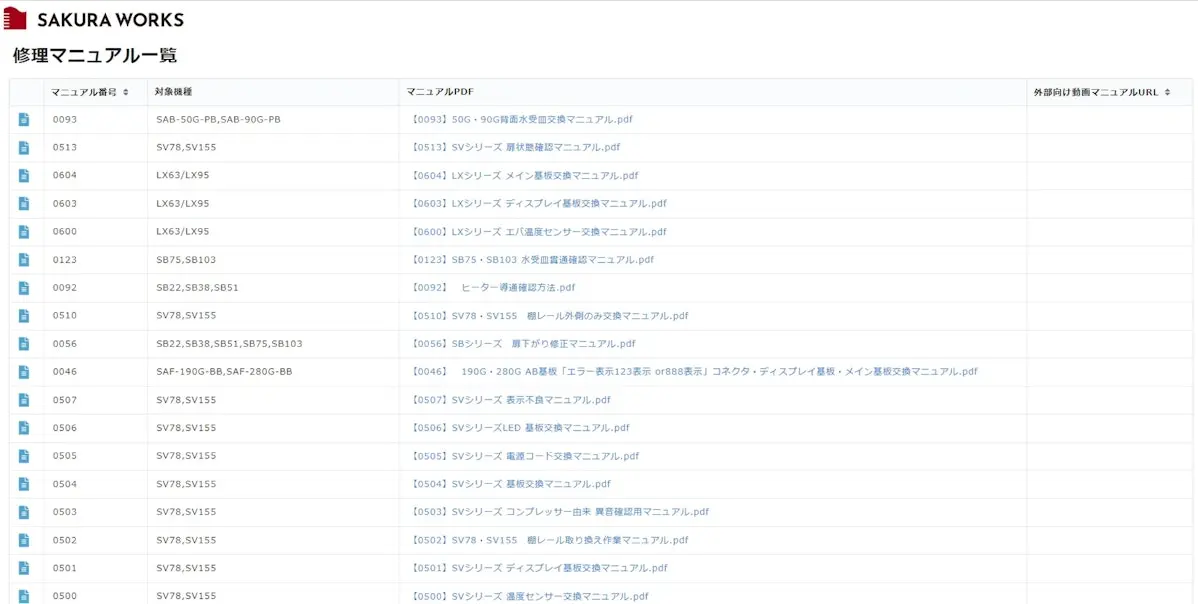Click the マニュアルPDF column header
The image size is (1198, 604).
pos(440,92)
